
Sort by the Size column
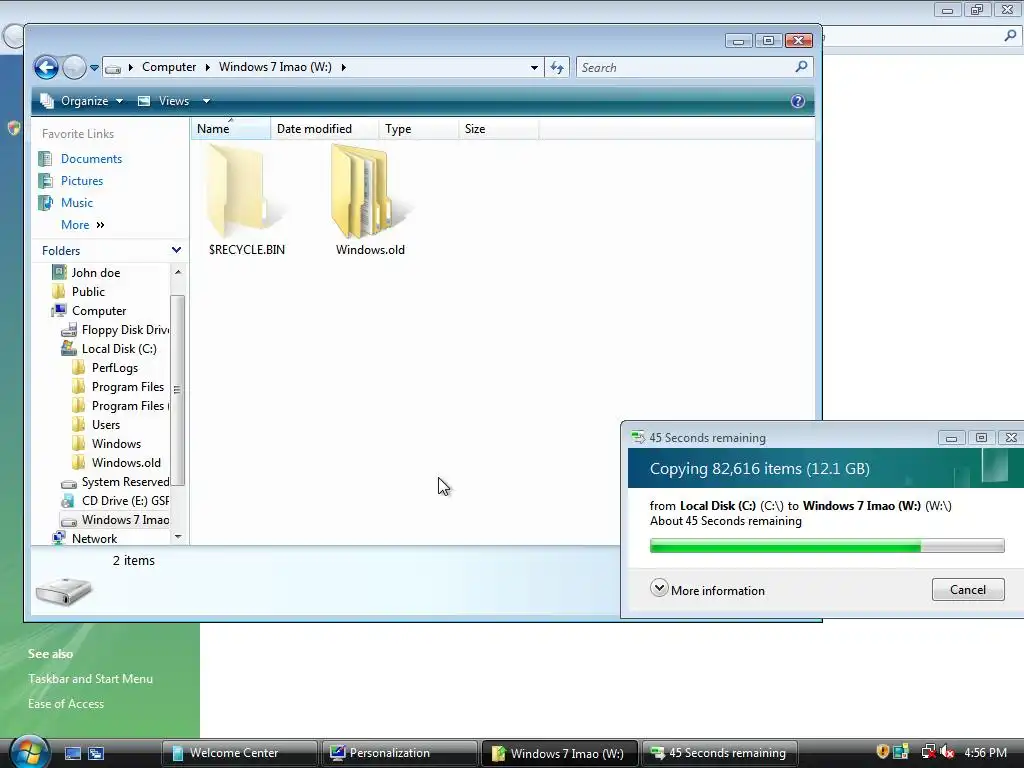tap(498, 129)
